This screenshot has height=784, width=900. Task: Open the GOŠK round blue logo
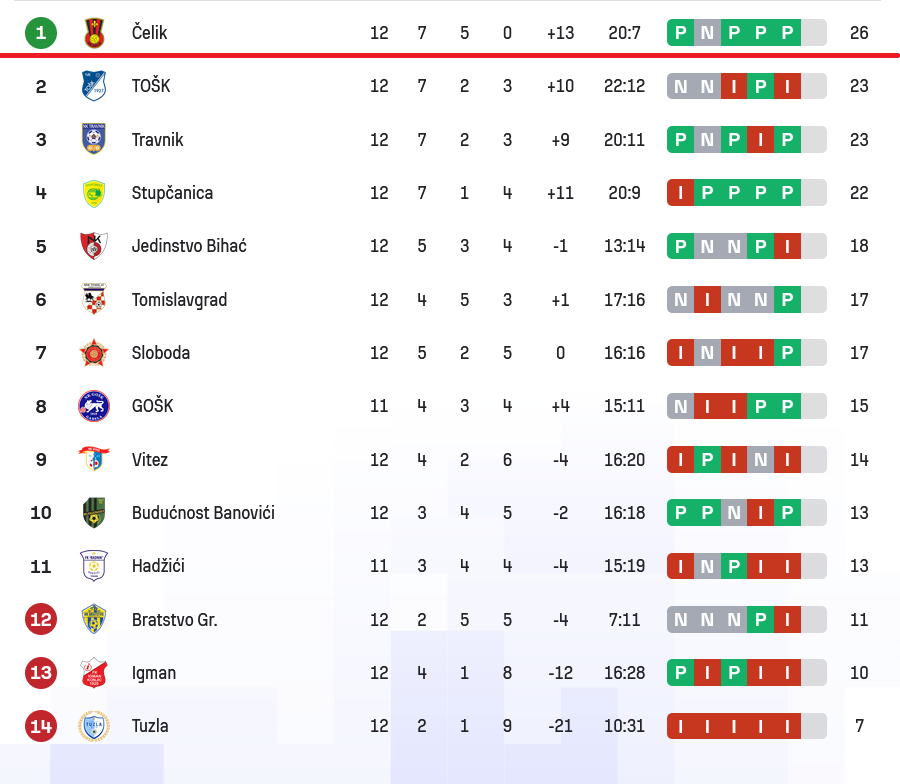tap(94, 406)
